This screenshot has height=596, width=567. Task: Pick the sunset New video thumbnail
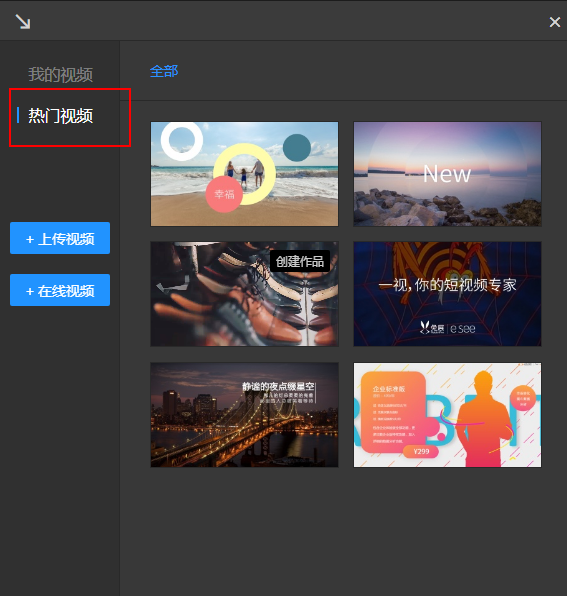(x=447, y=174)
